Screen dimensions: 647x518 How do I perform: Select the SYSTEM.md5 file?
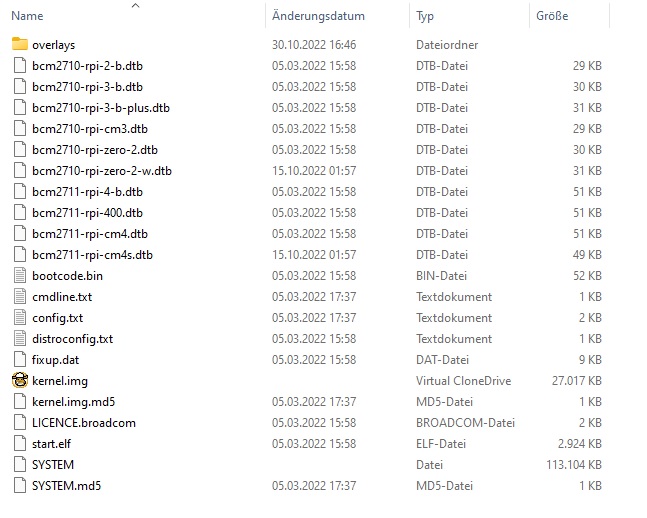pyautogui.click(x=66, y=485)
